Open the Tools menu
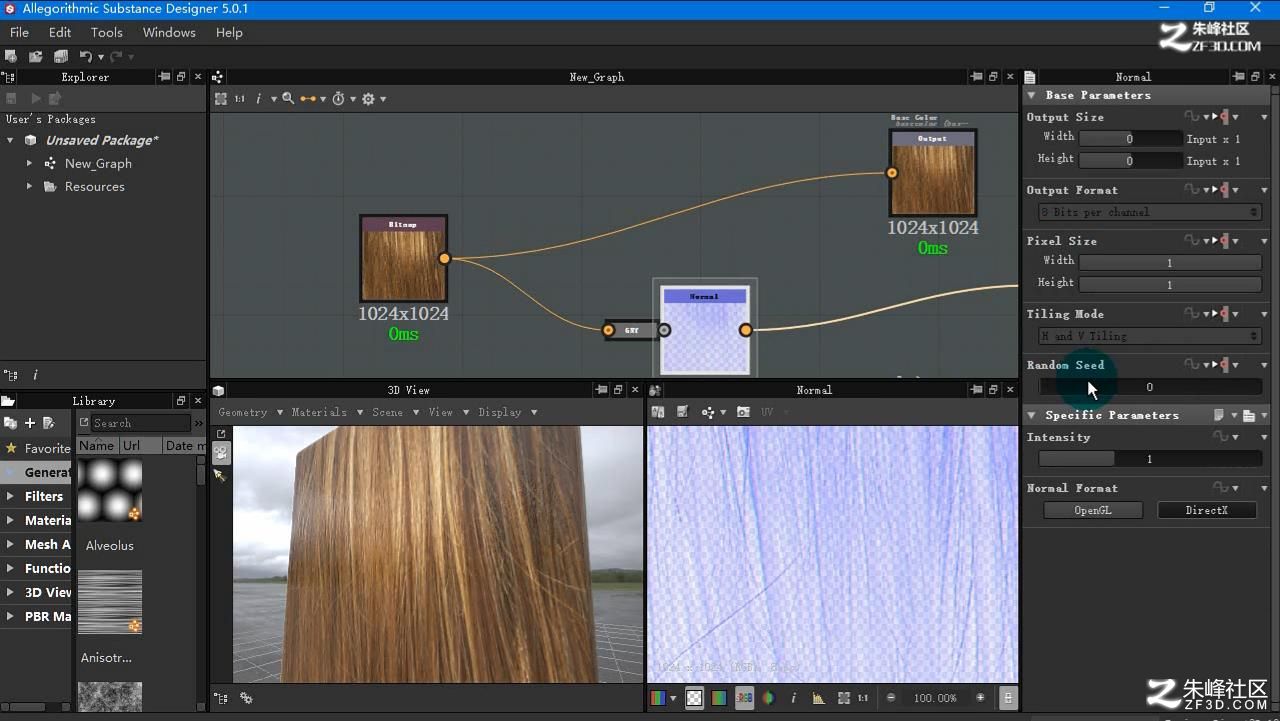This screenshot has height=721, width=1280. tap(107, 32)
